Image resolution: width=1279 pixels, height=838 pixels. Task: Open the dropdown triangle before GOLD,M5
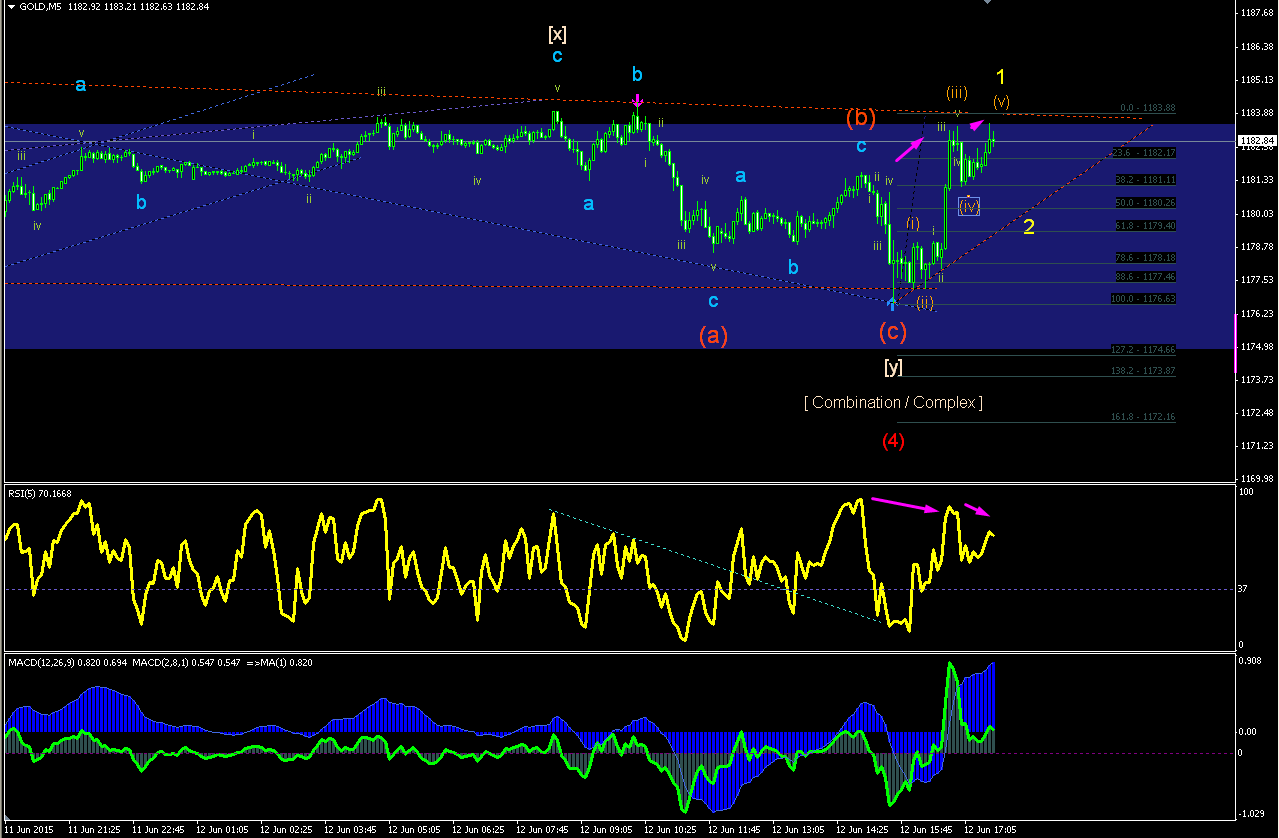[12, 8]
